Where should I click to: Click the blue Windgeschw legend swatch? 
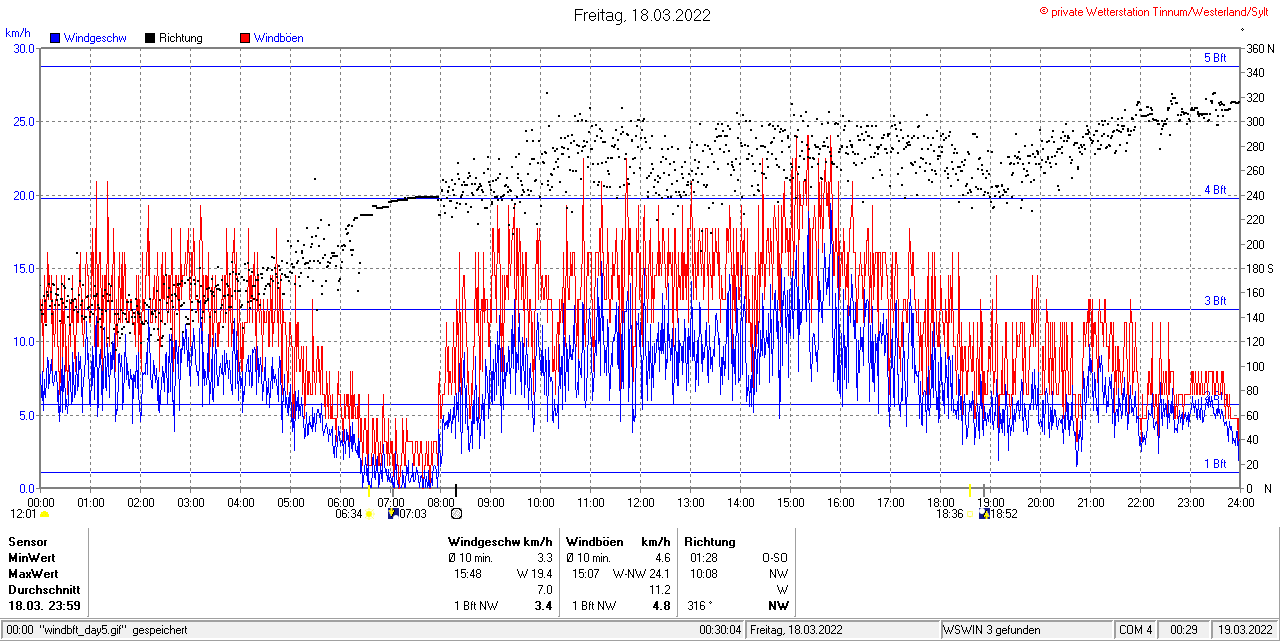click(56, 38)
